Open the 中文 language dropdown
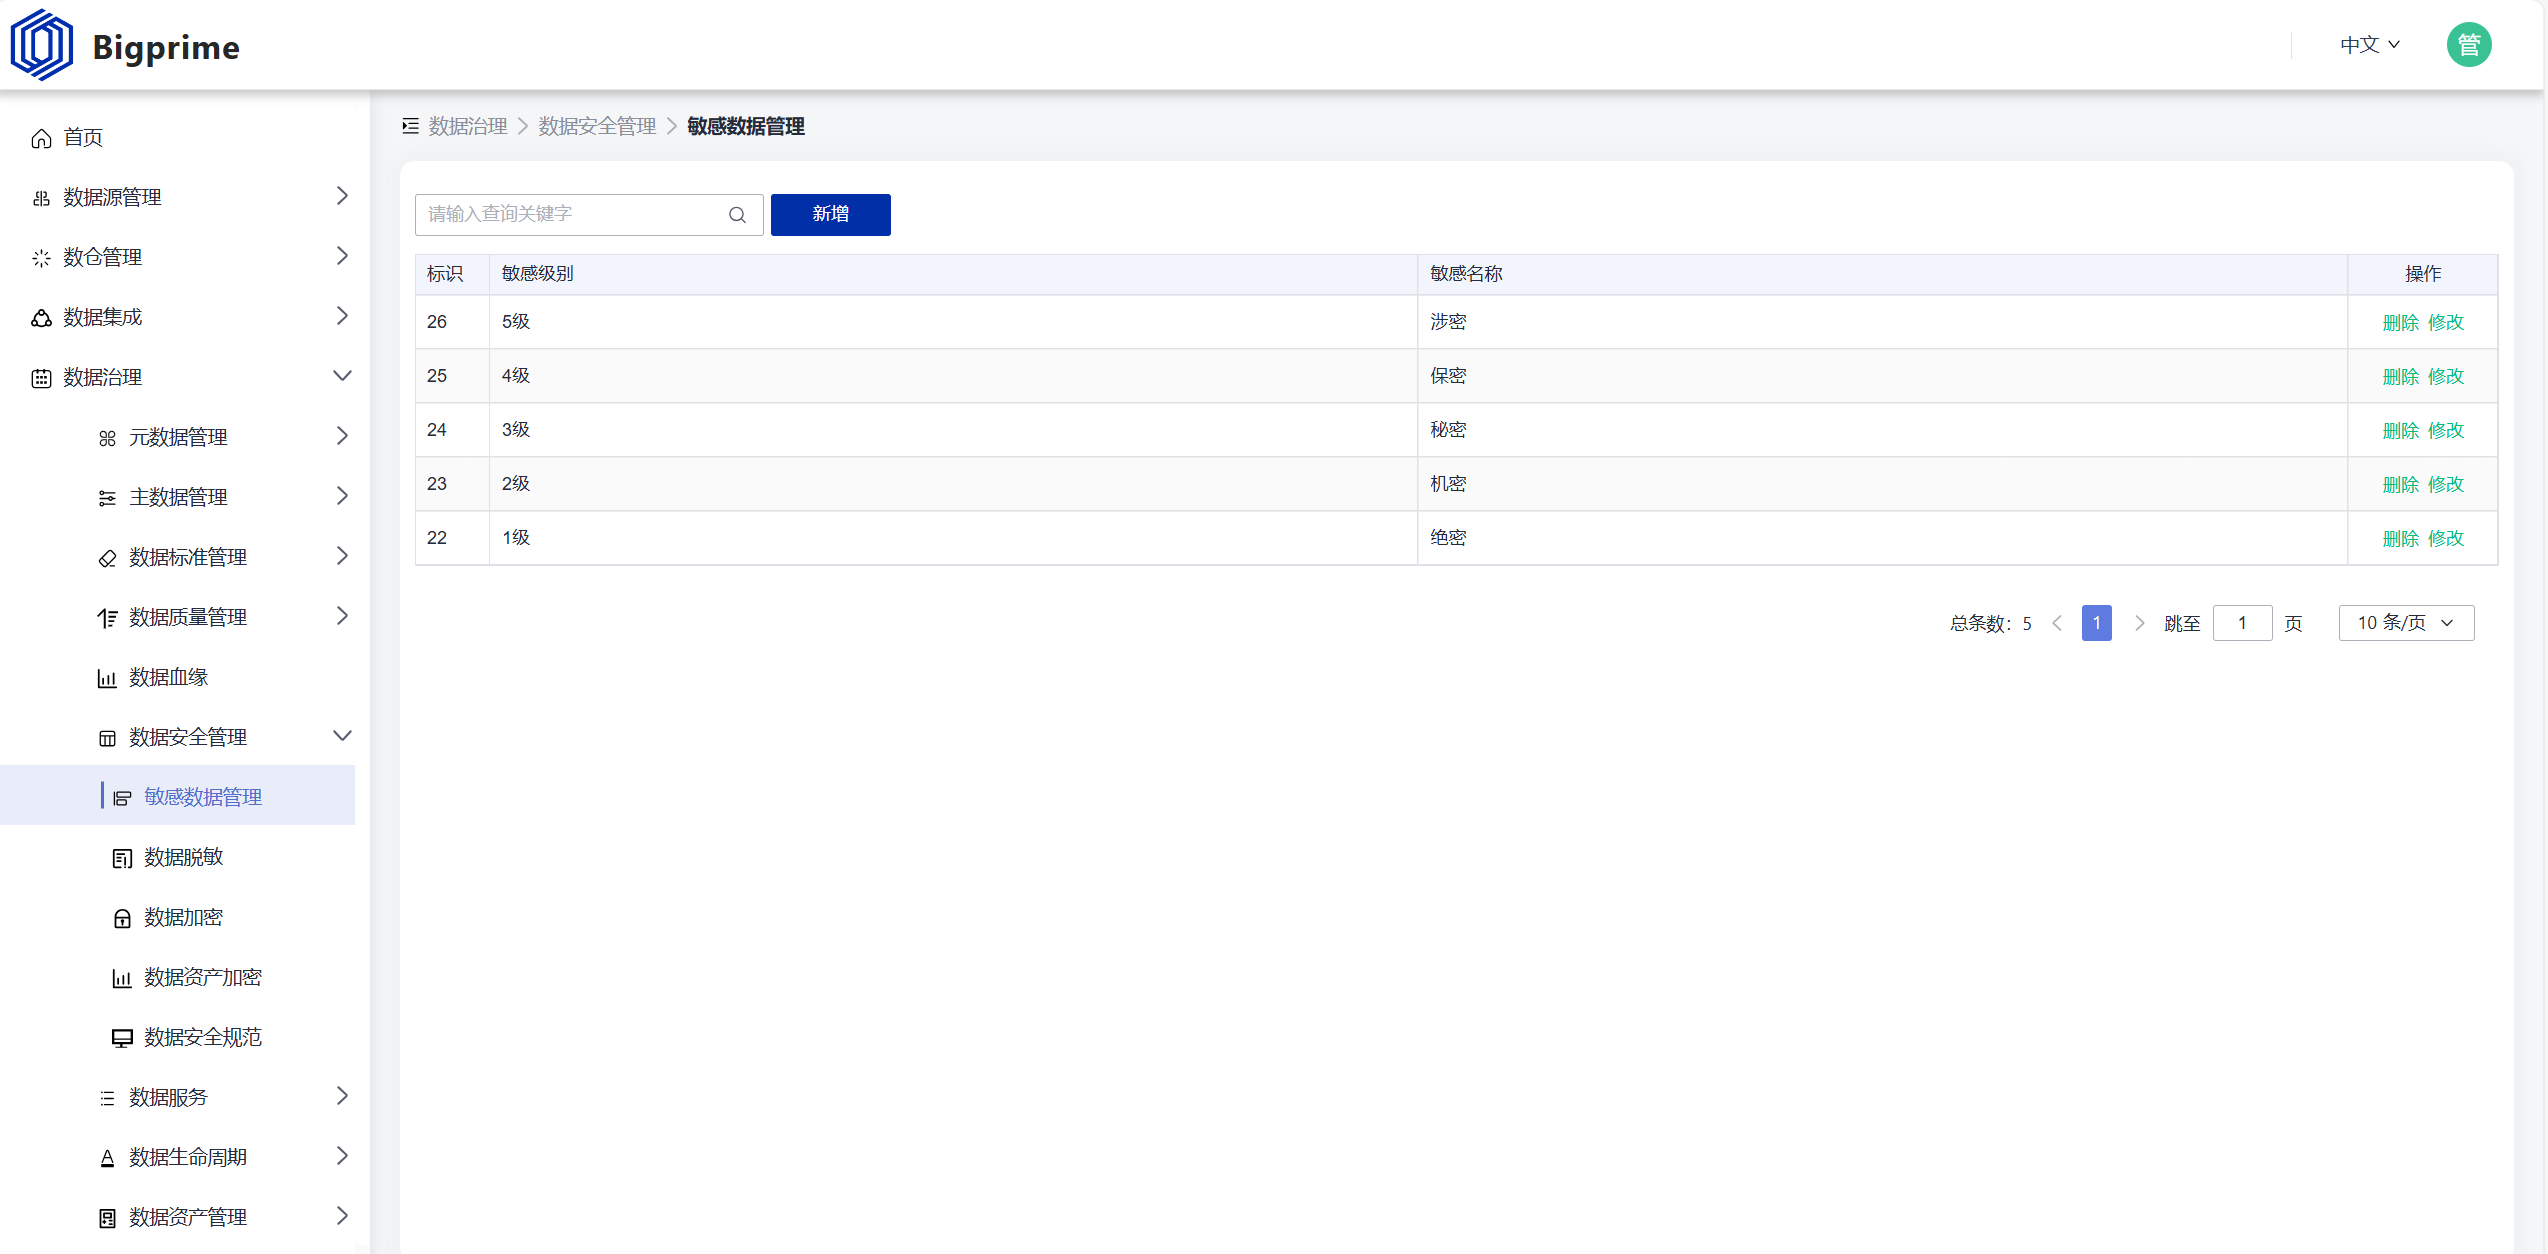Viewport: 2548px width, 1254px height. coord(2370,45)
